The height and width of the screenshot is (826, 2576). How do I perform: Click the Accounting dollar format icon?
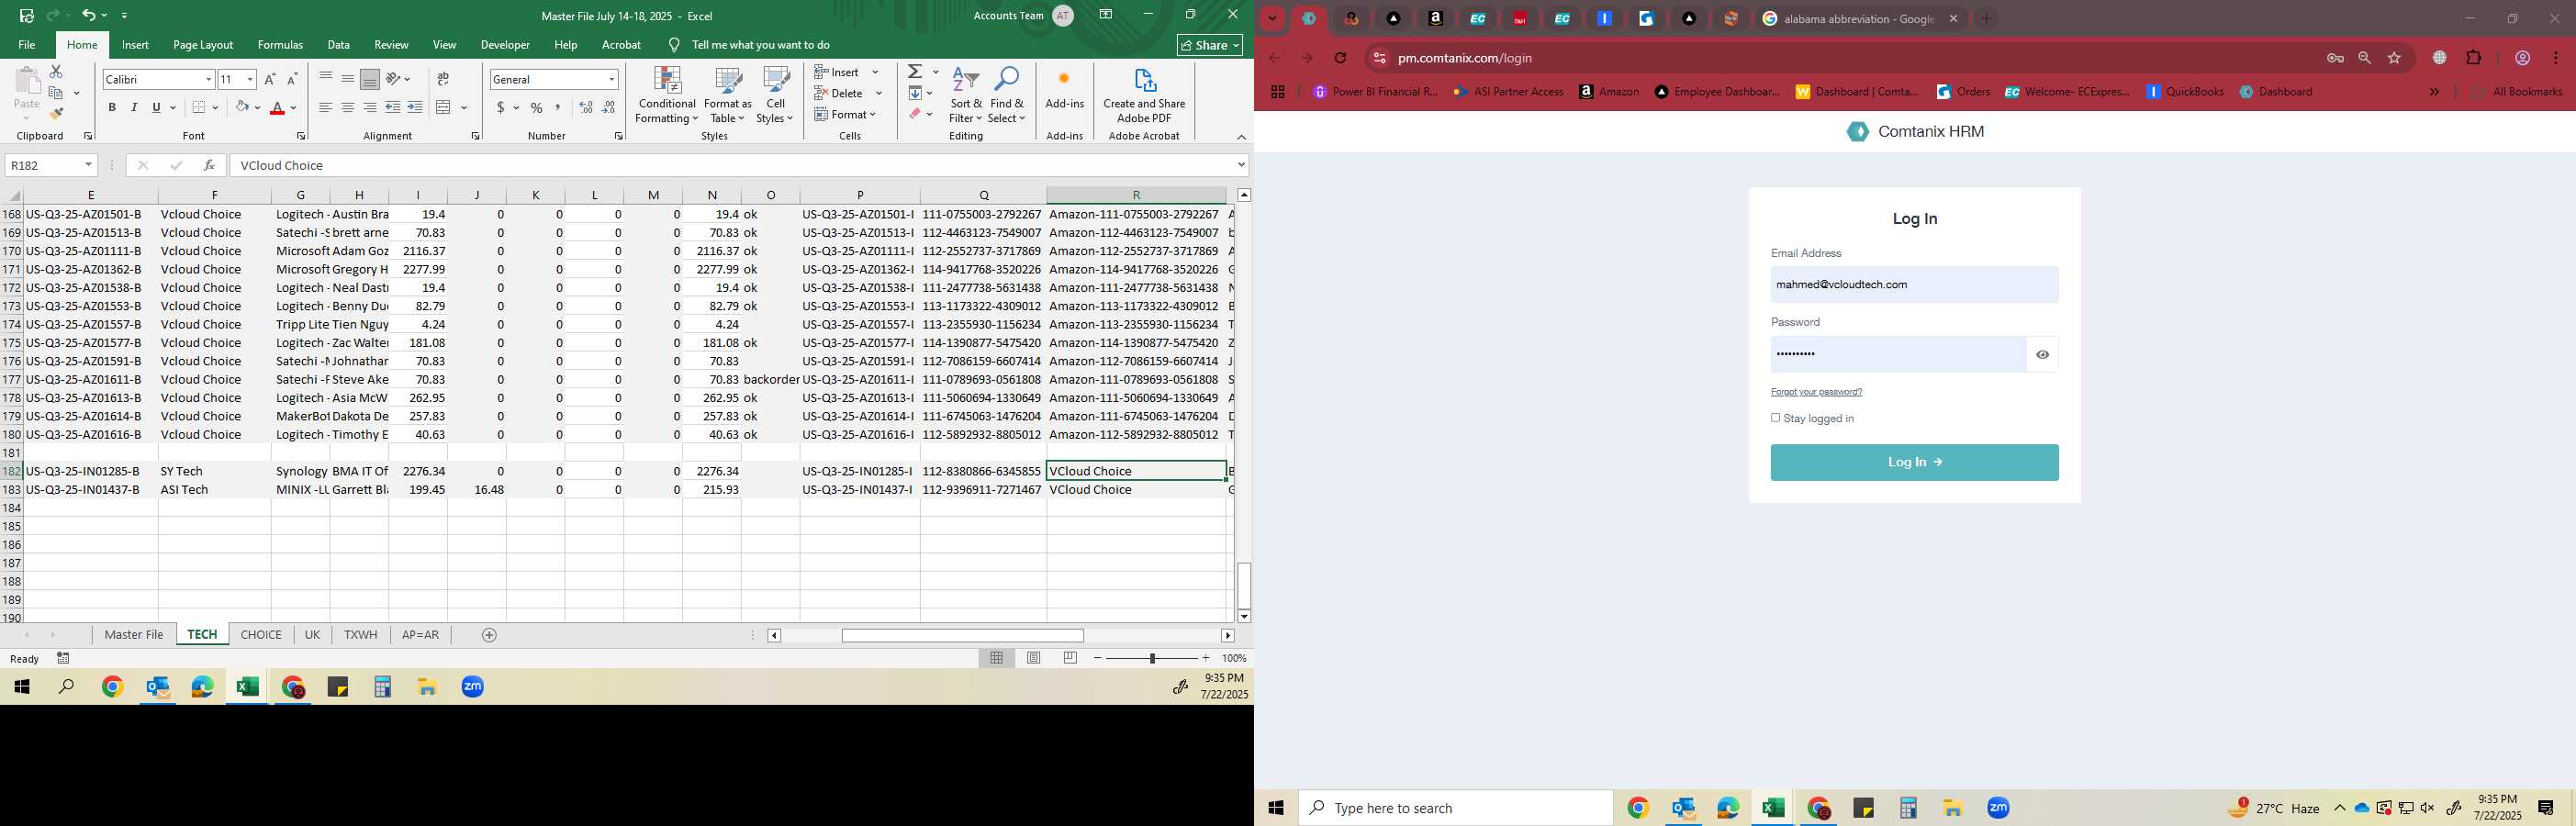pos(500,107)
